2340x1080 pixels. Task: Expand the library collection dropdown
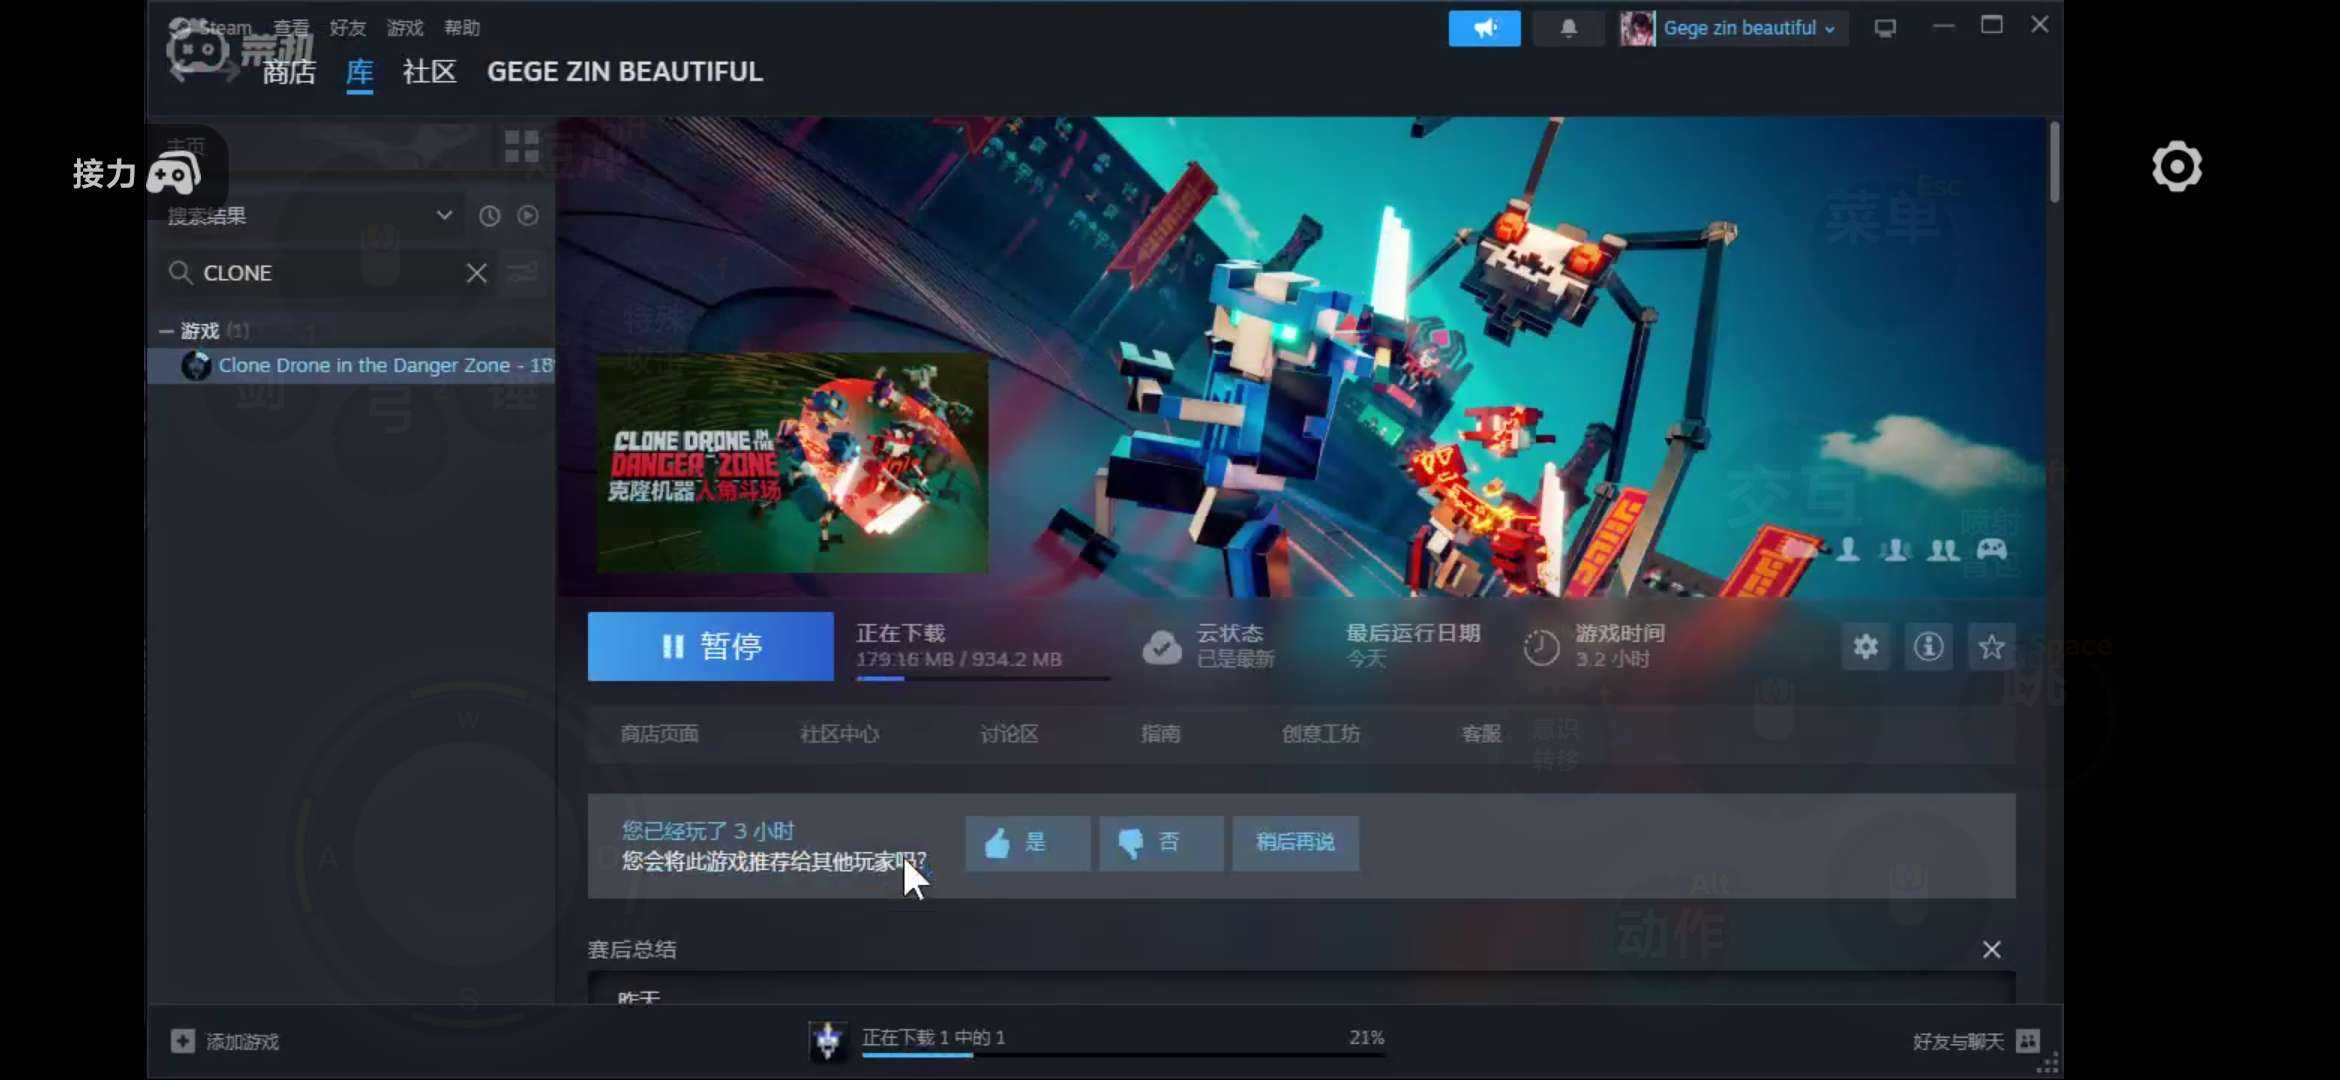point(444,215)
